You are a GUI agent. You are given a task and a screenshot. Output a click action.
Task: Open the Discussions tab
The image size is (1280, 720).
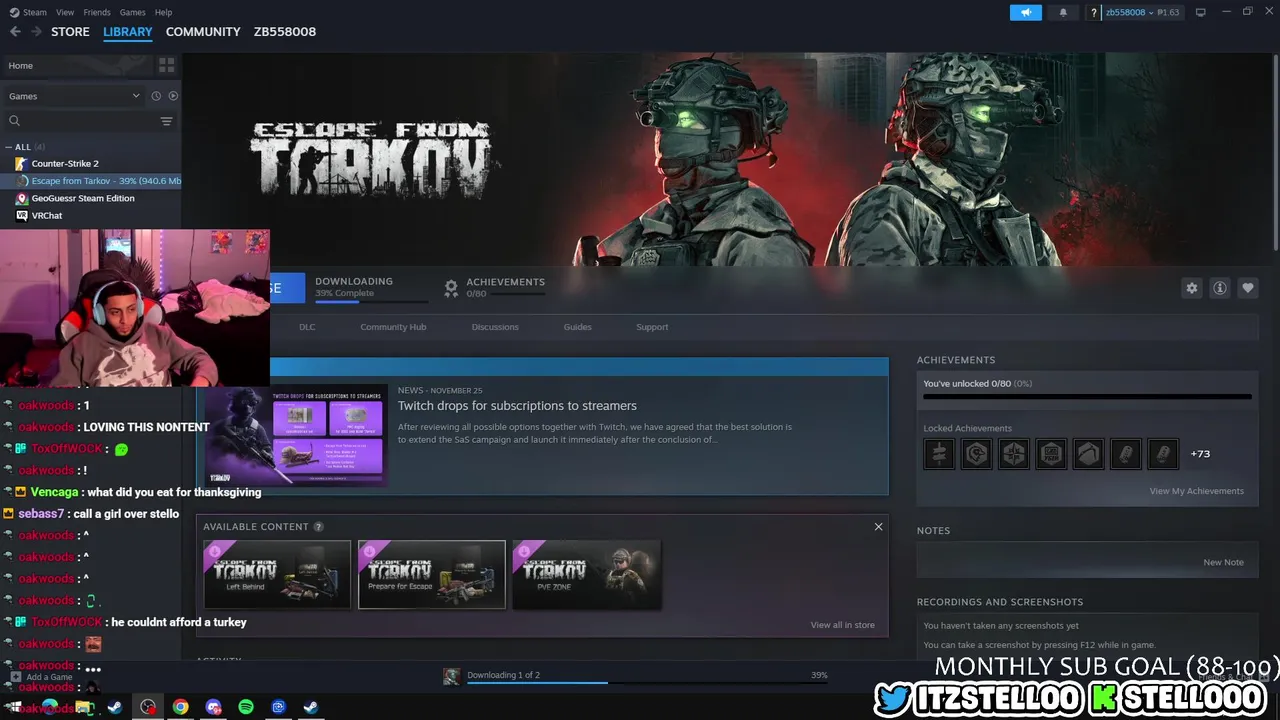click(495, 327)
